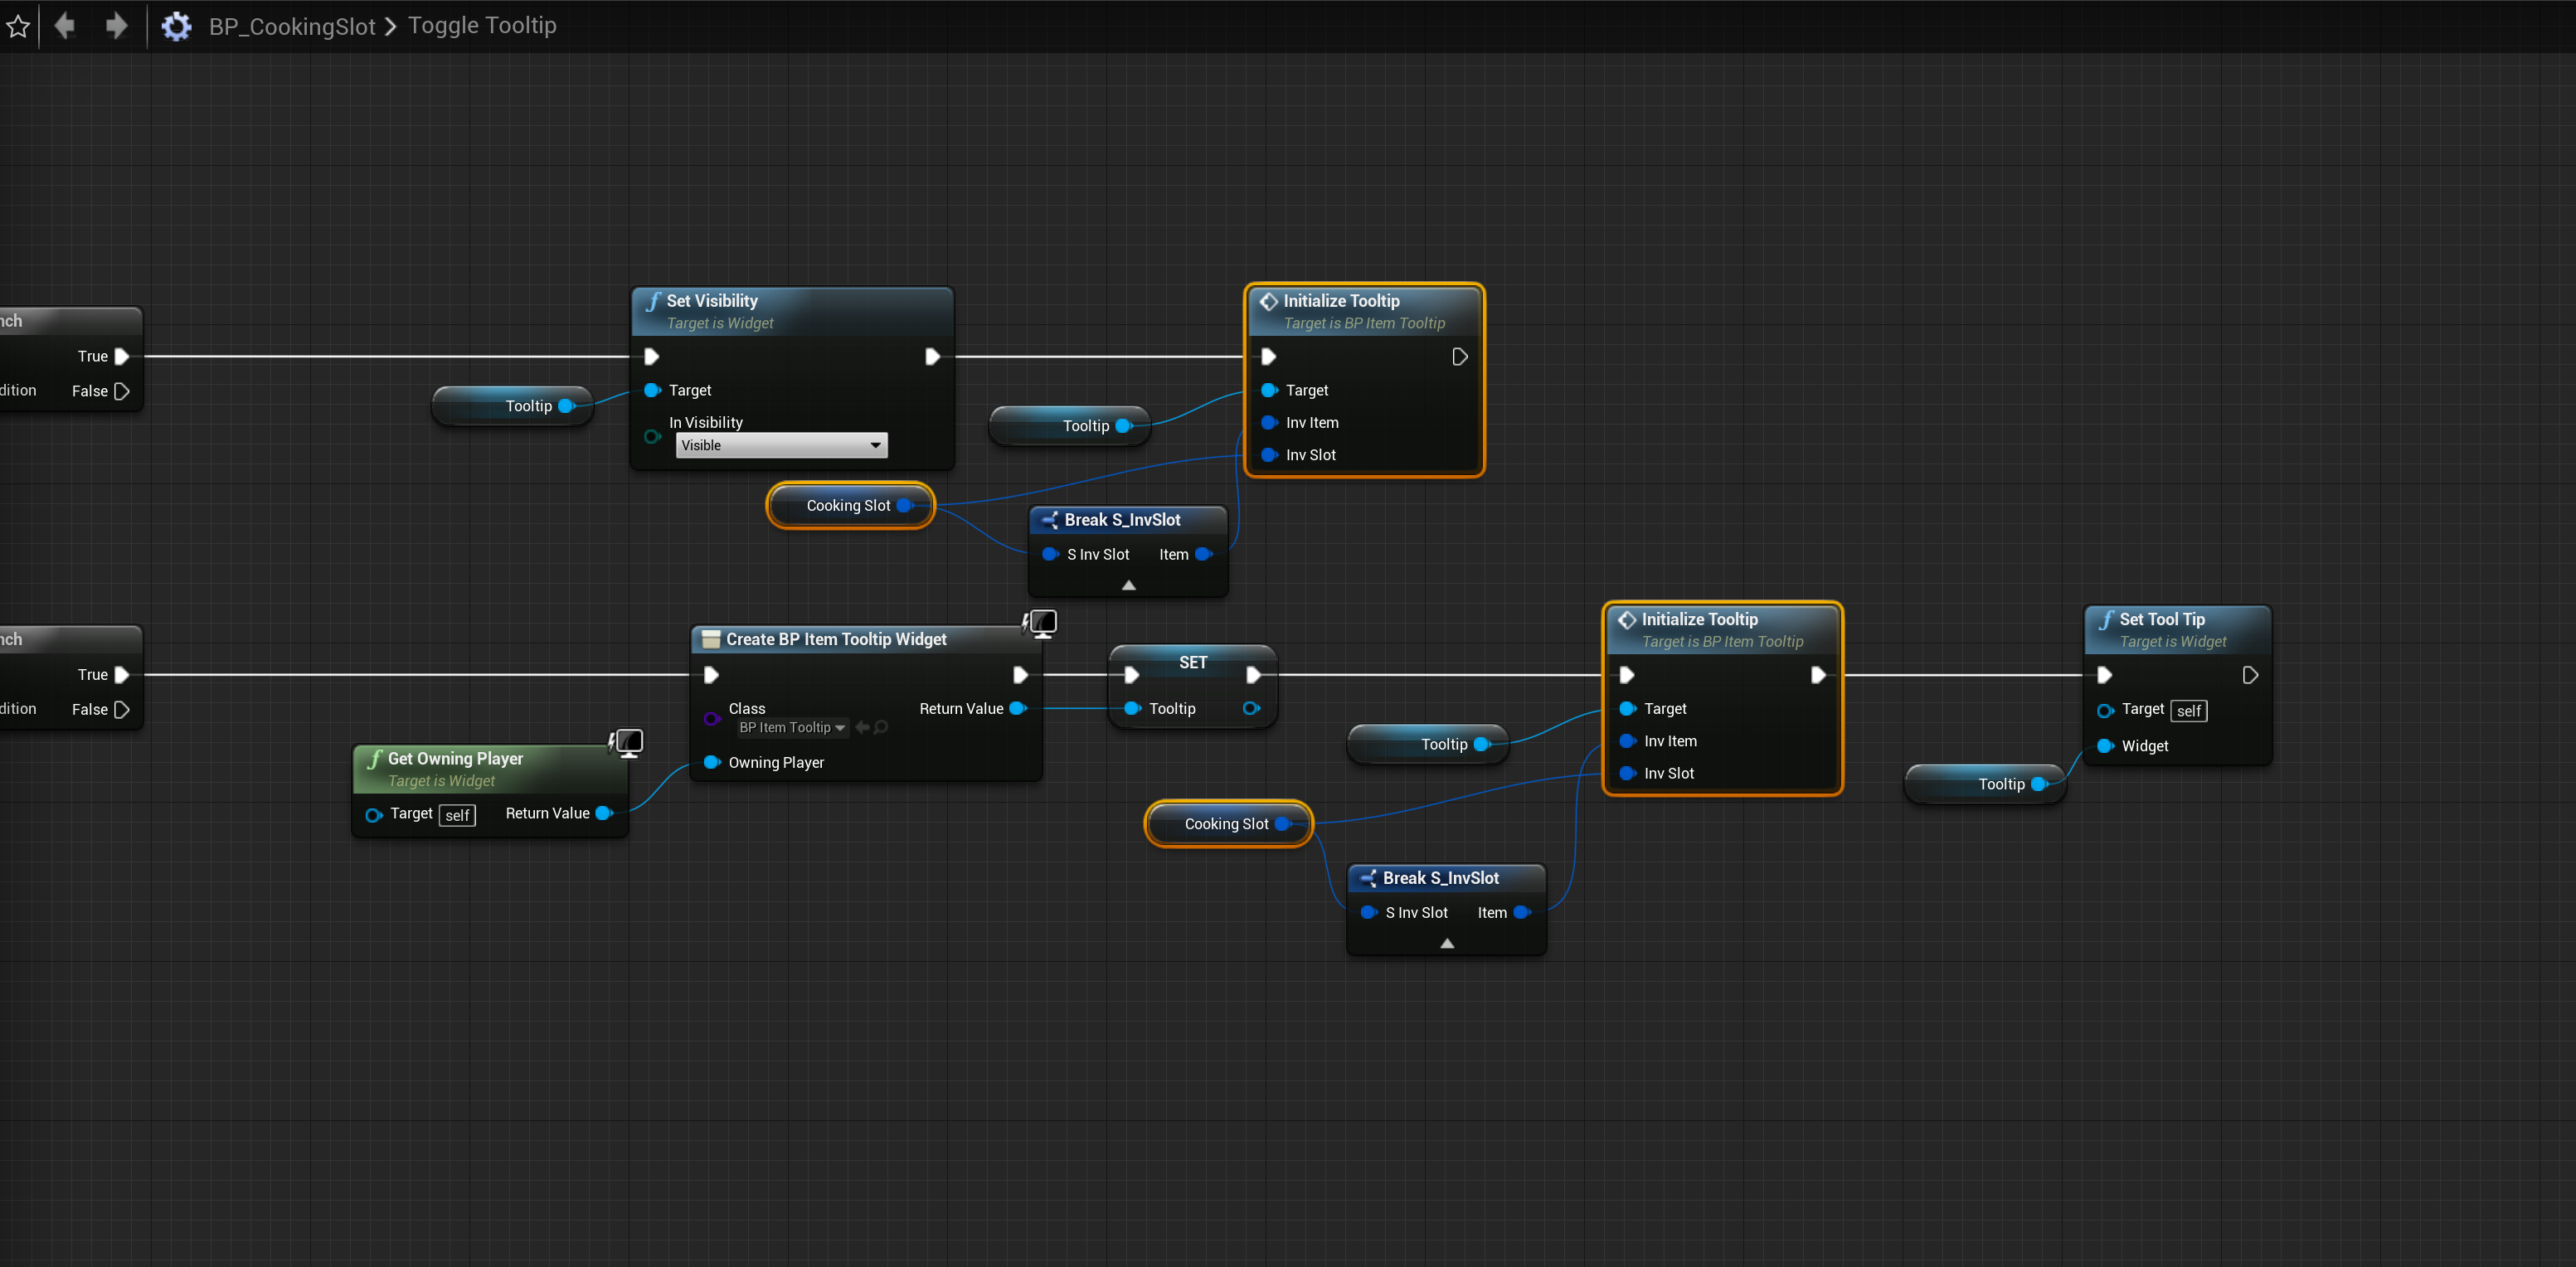
Task: Click the blueprint gear icon in the breadcrumb
Action: click(176, 26)
